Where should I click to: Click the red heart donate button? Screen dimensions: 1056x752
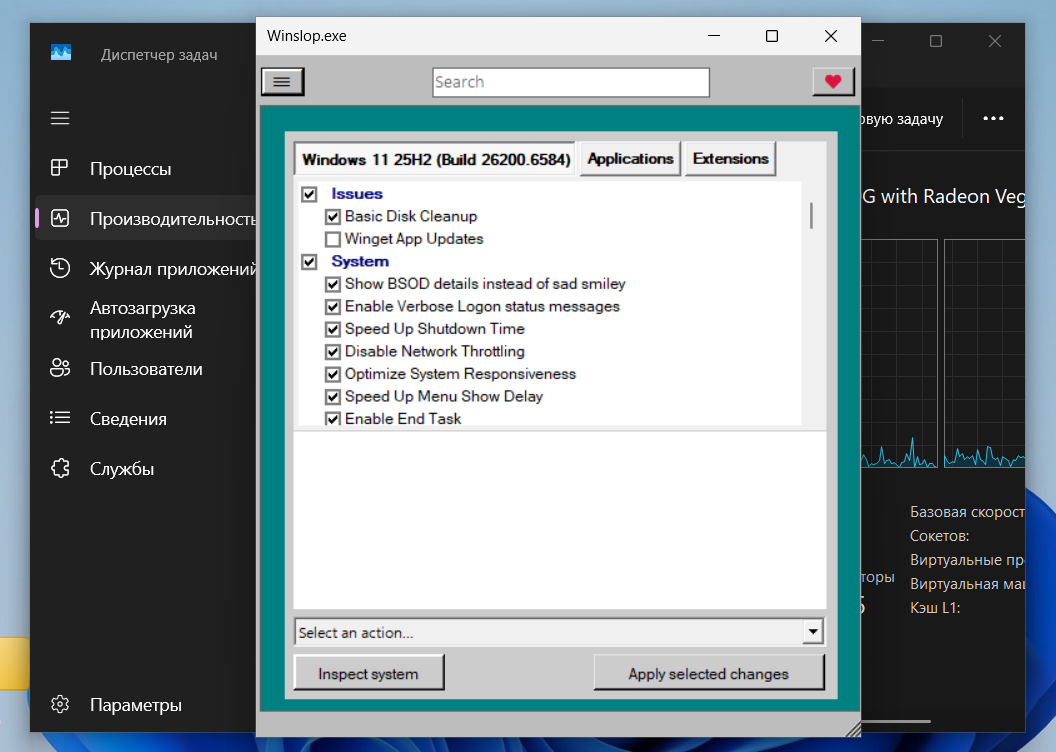click(x=833, y=81)
